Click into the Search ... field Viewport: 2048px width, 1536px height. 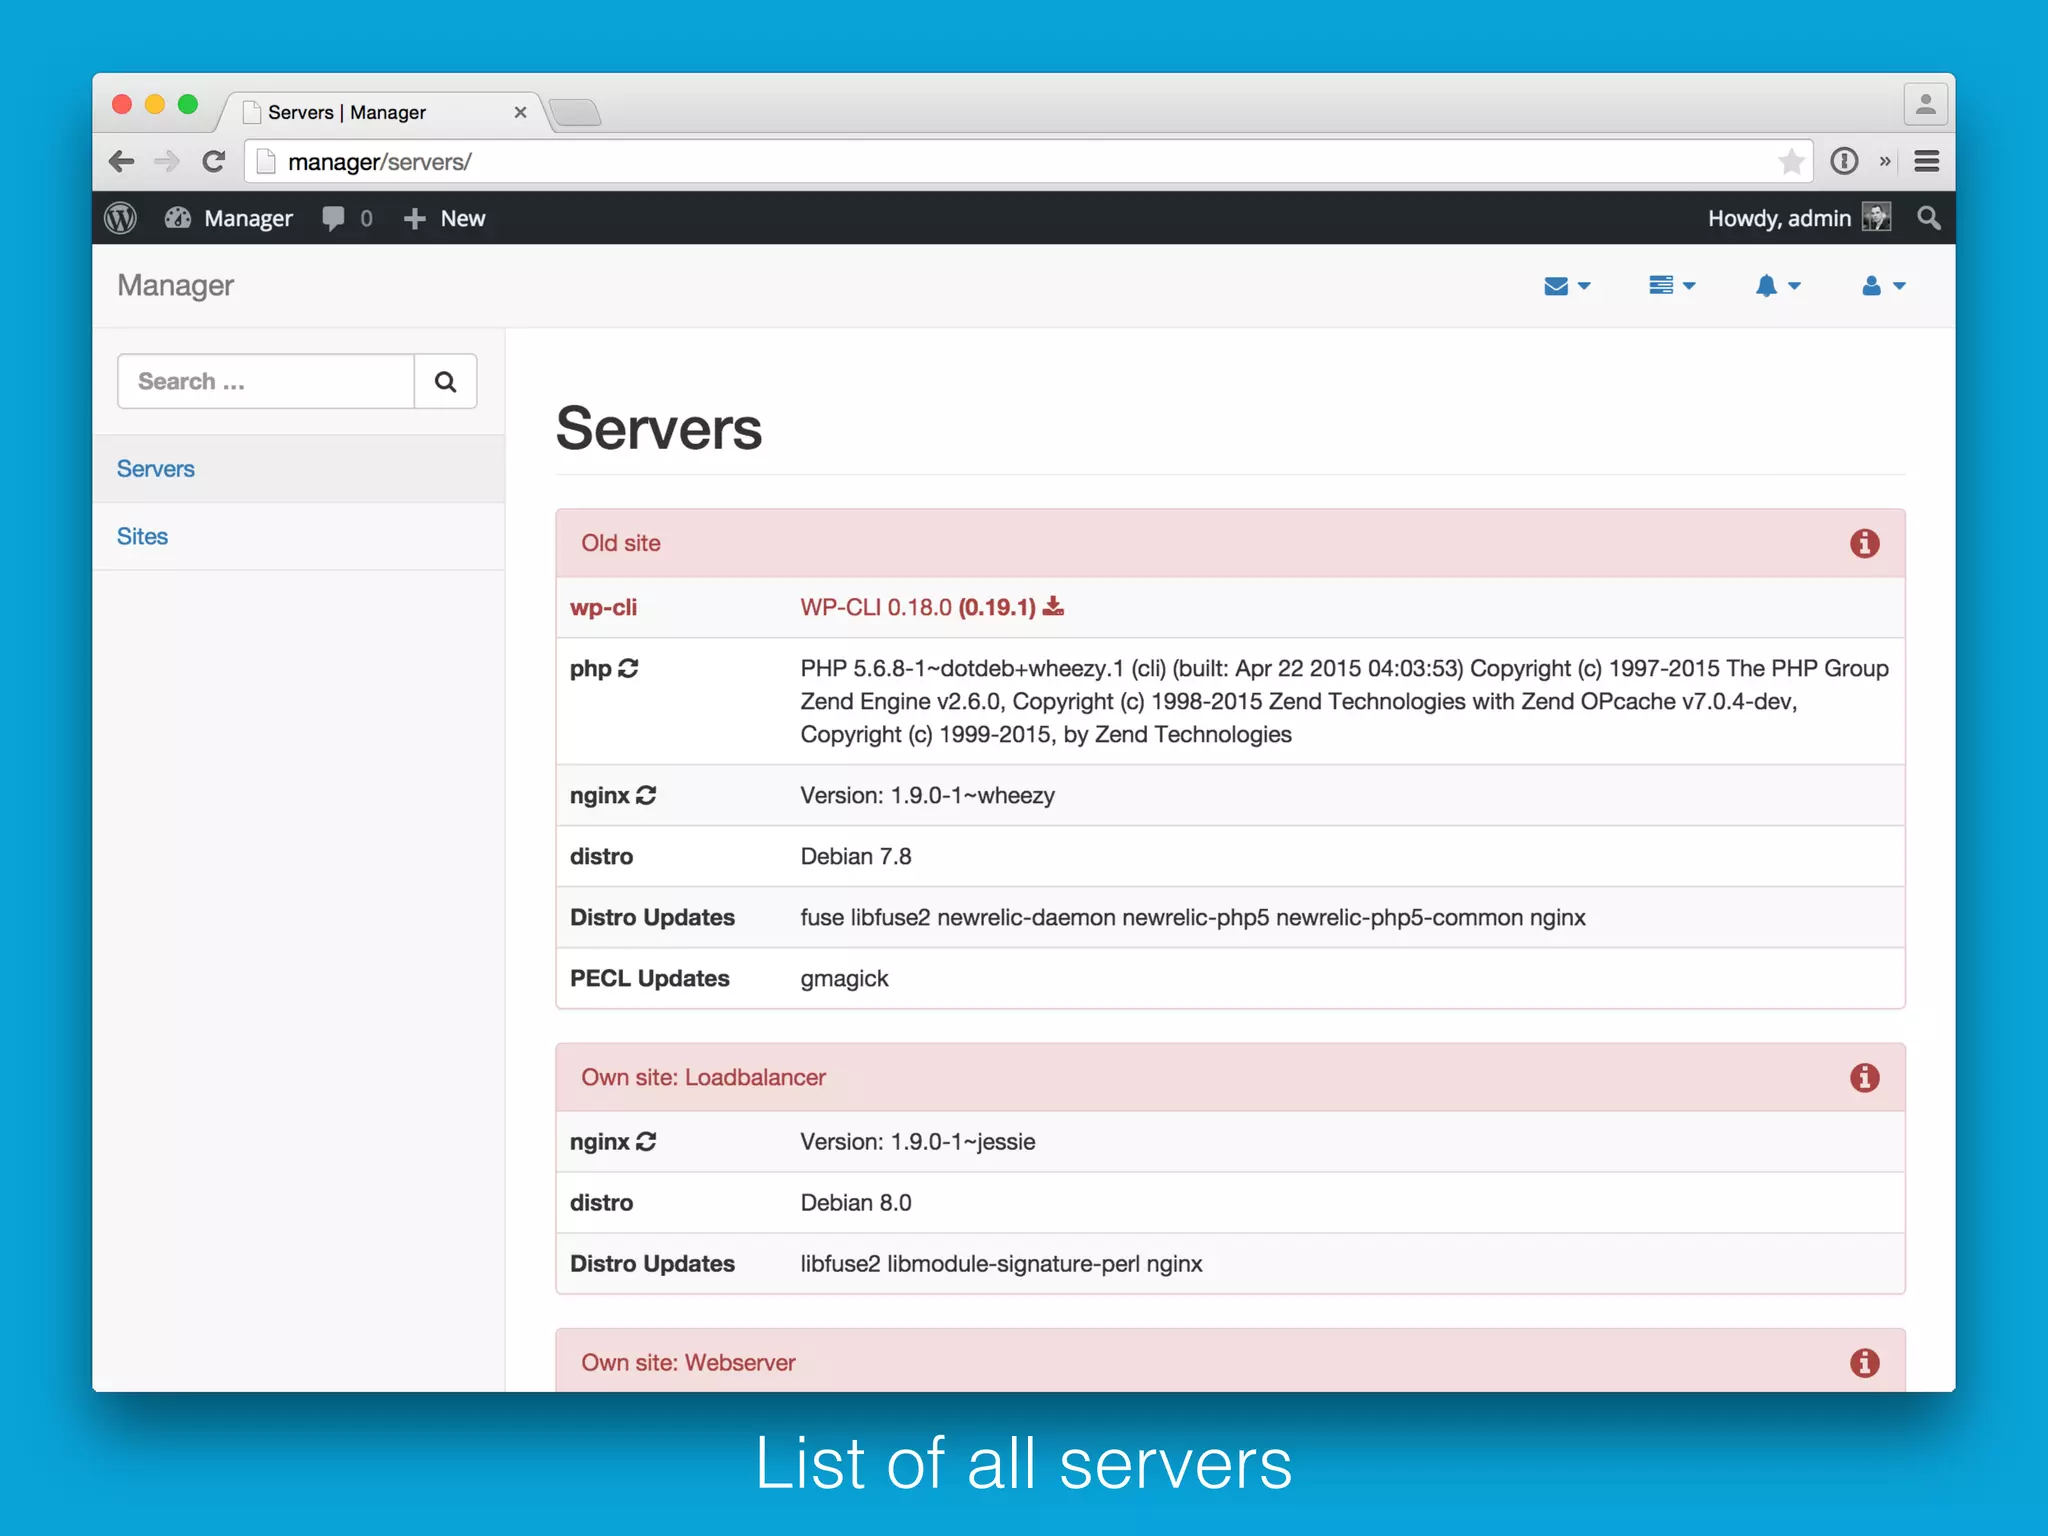click(x=266, y=381)
